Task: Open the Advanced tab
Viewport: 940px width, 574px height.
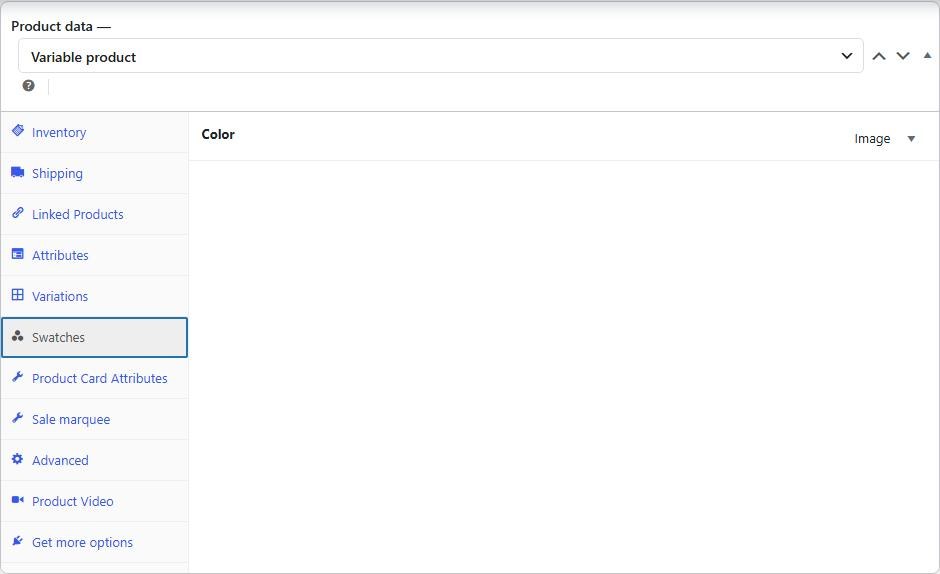Action: pyautogui.click(x=95, y=461)
